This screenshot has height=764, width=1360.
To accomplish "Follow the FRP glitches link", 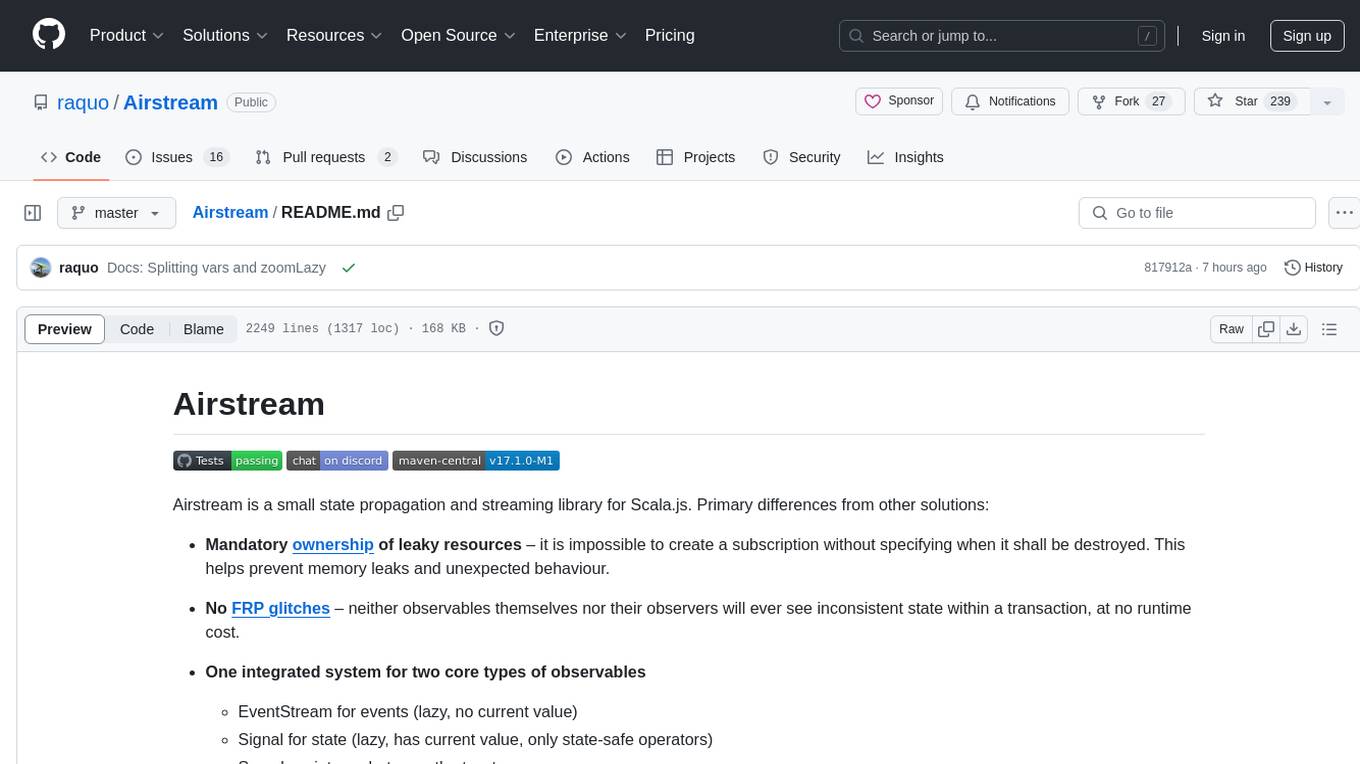I will pyautogui.click(x=281, y=608).
